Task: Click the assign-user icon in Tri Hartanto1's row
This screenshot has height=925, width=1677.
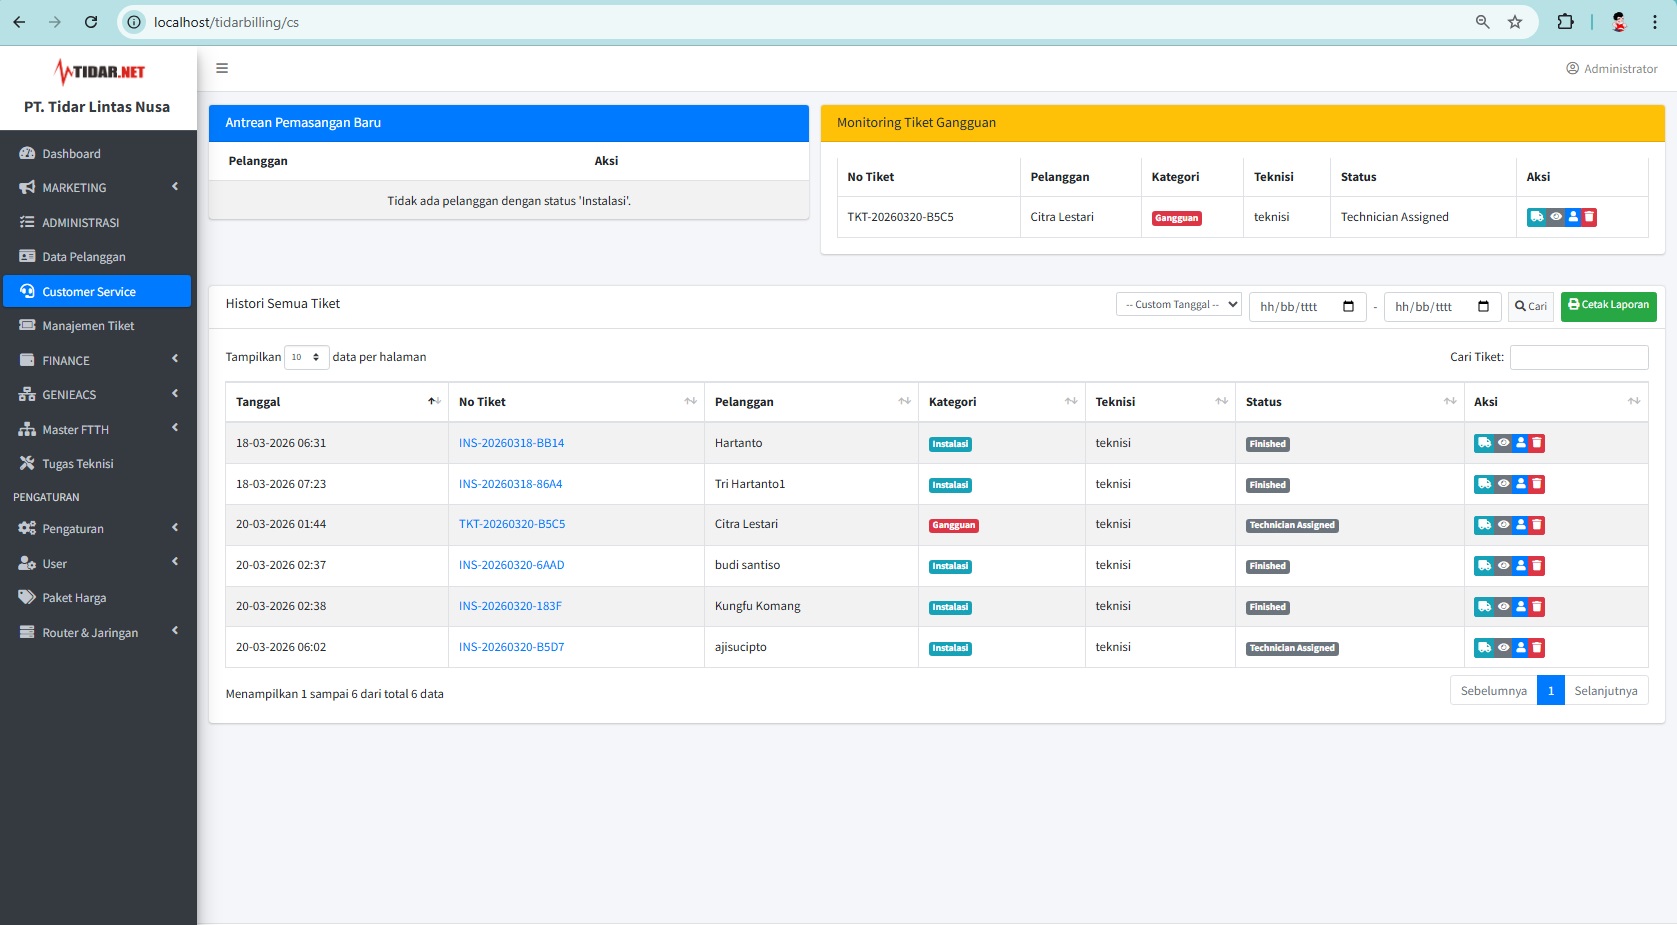Action: click(x=1521, y=484)
